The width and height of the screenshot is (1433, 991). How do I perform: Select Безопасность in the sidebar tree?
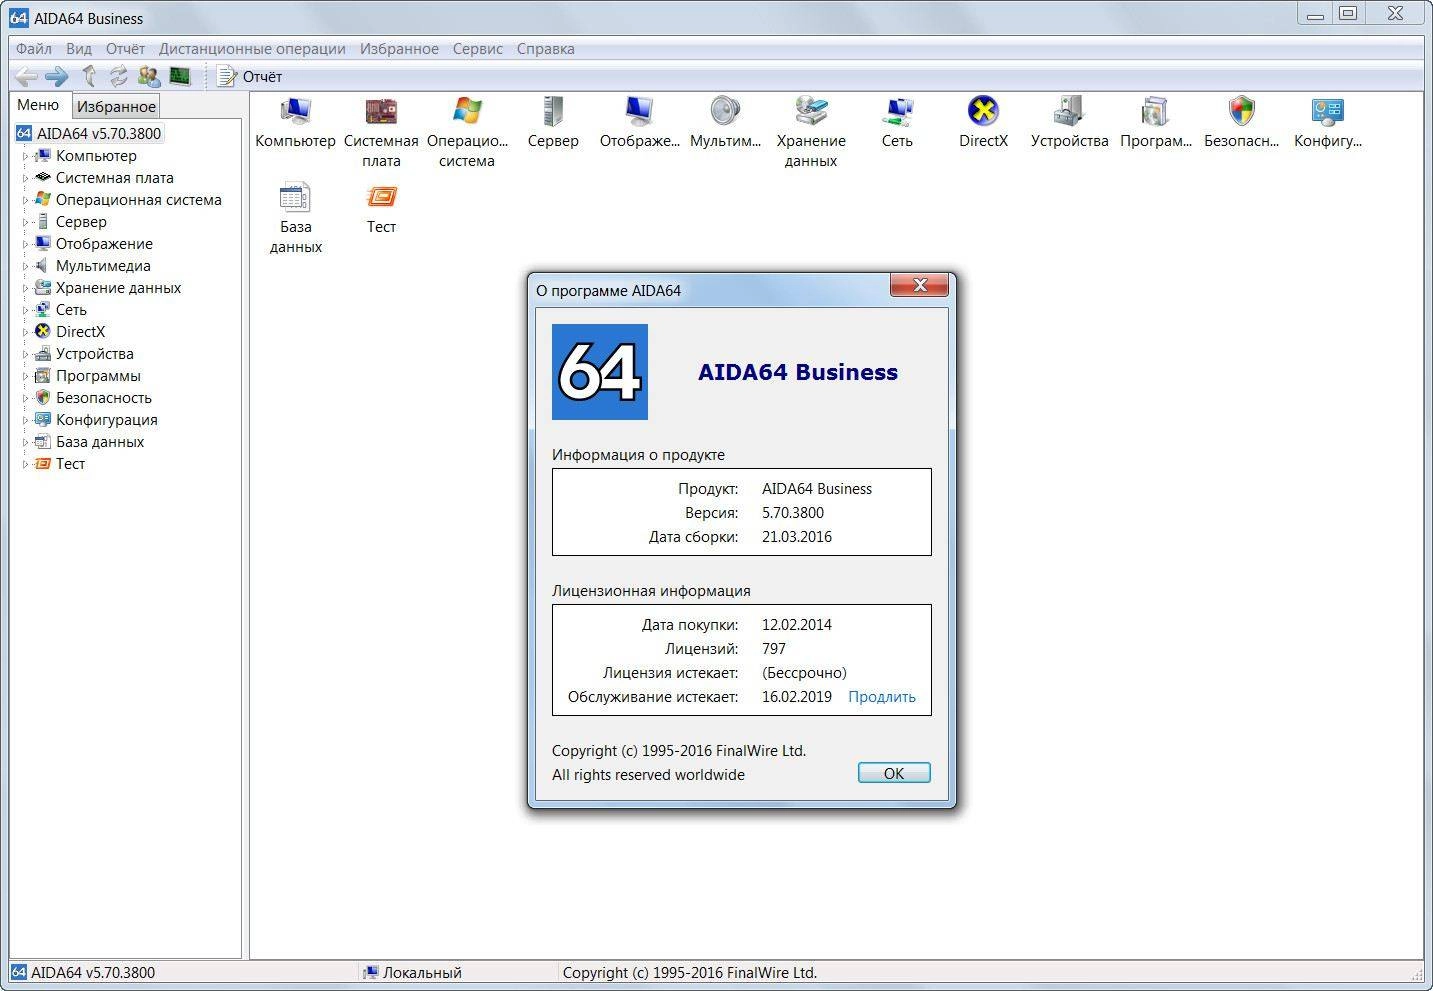tap(103, 398)
